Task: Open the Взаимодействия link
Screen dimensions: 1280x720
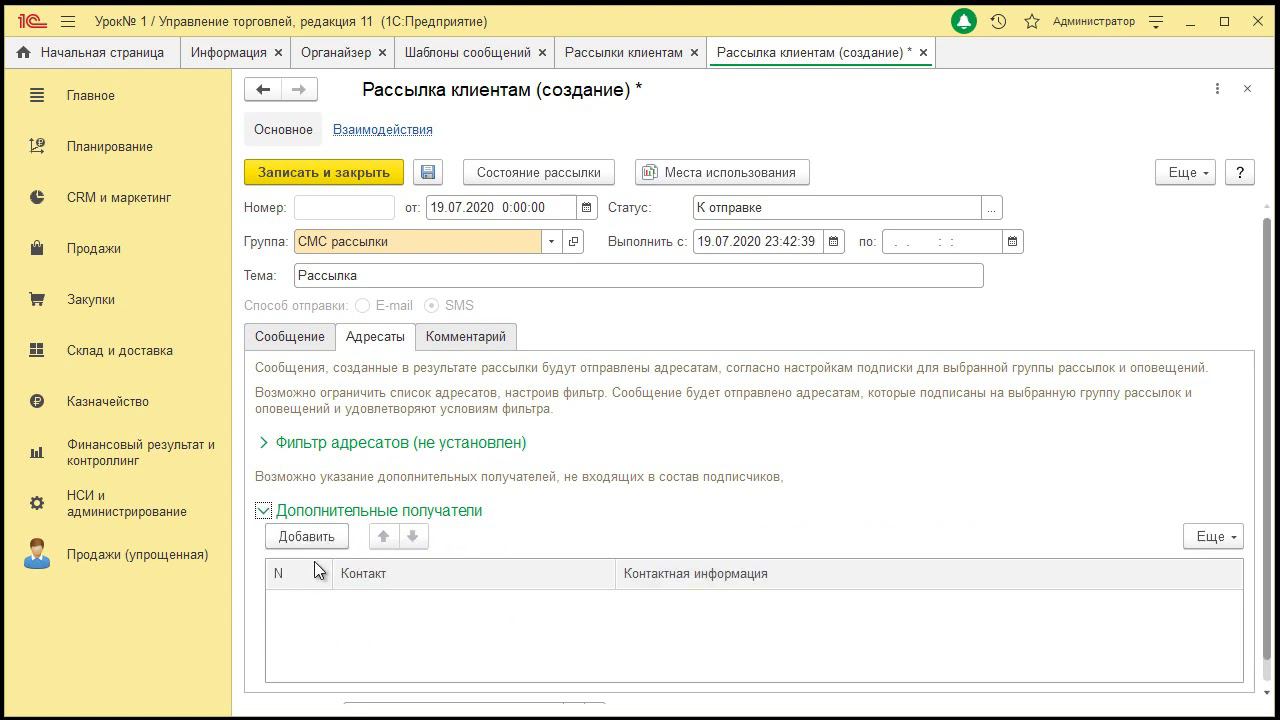Action: [x=383, y=130]
